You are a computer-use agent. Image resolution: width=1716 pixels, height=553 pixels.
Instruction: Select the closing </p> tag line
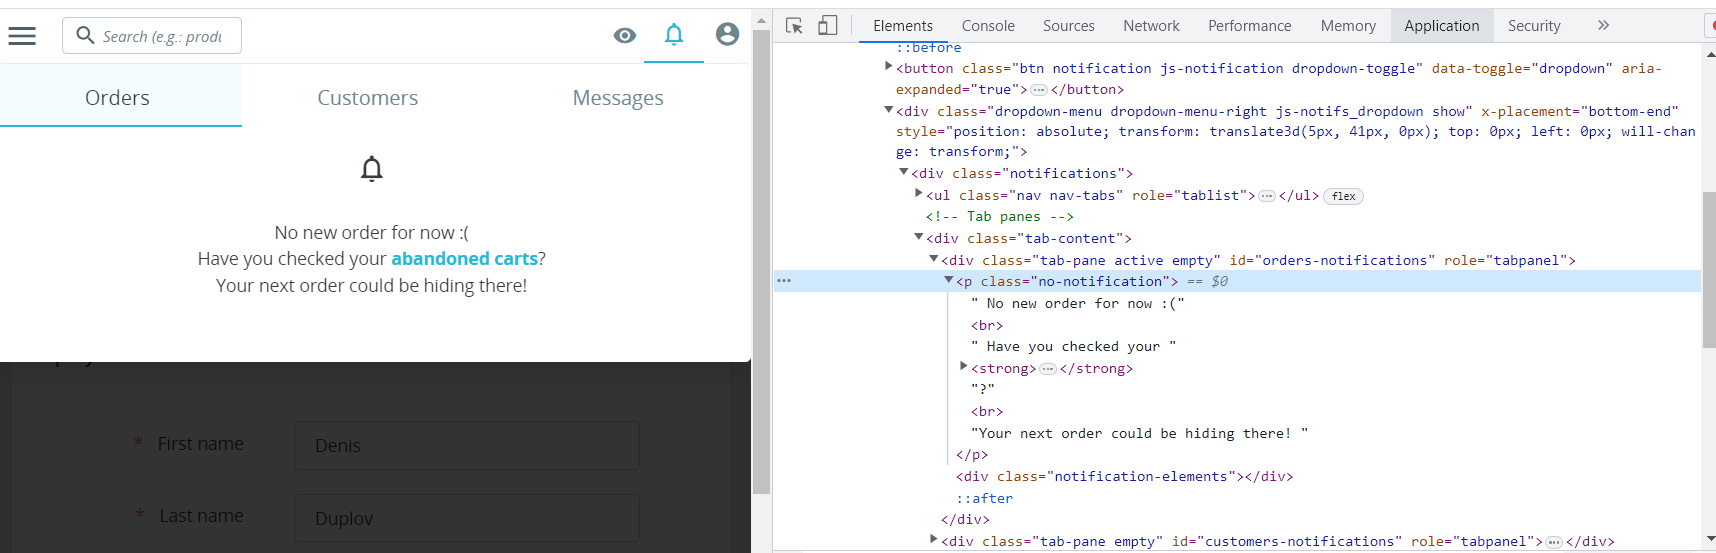click(972, 455)
